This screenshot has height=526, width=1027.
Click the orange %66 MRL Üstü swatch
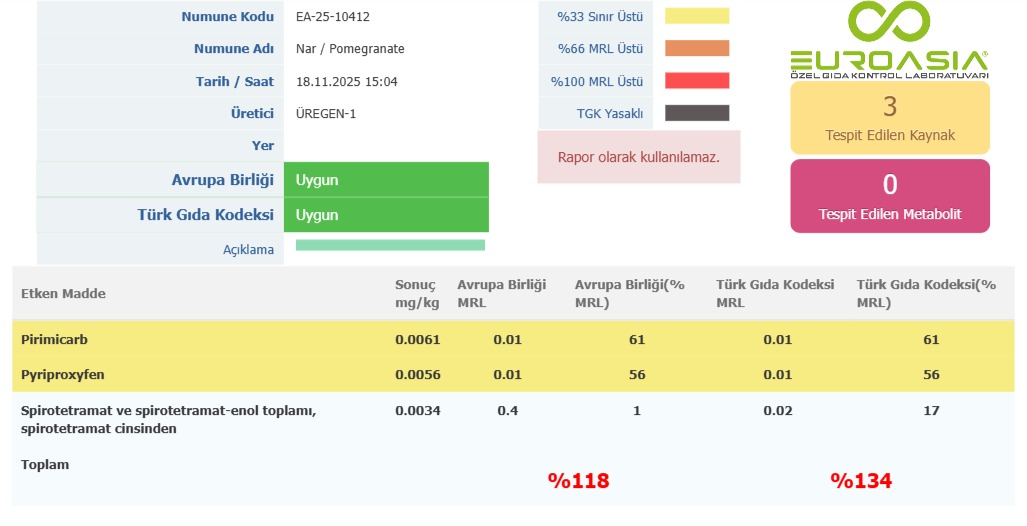coord(697,48)
